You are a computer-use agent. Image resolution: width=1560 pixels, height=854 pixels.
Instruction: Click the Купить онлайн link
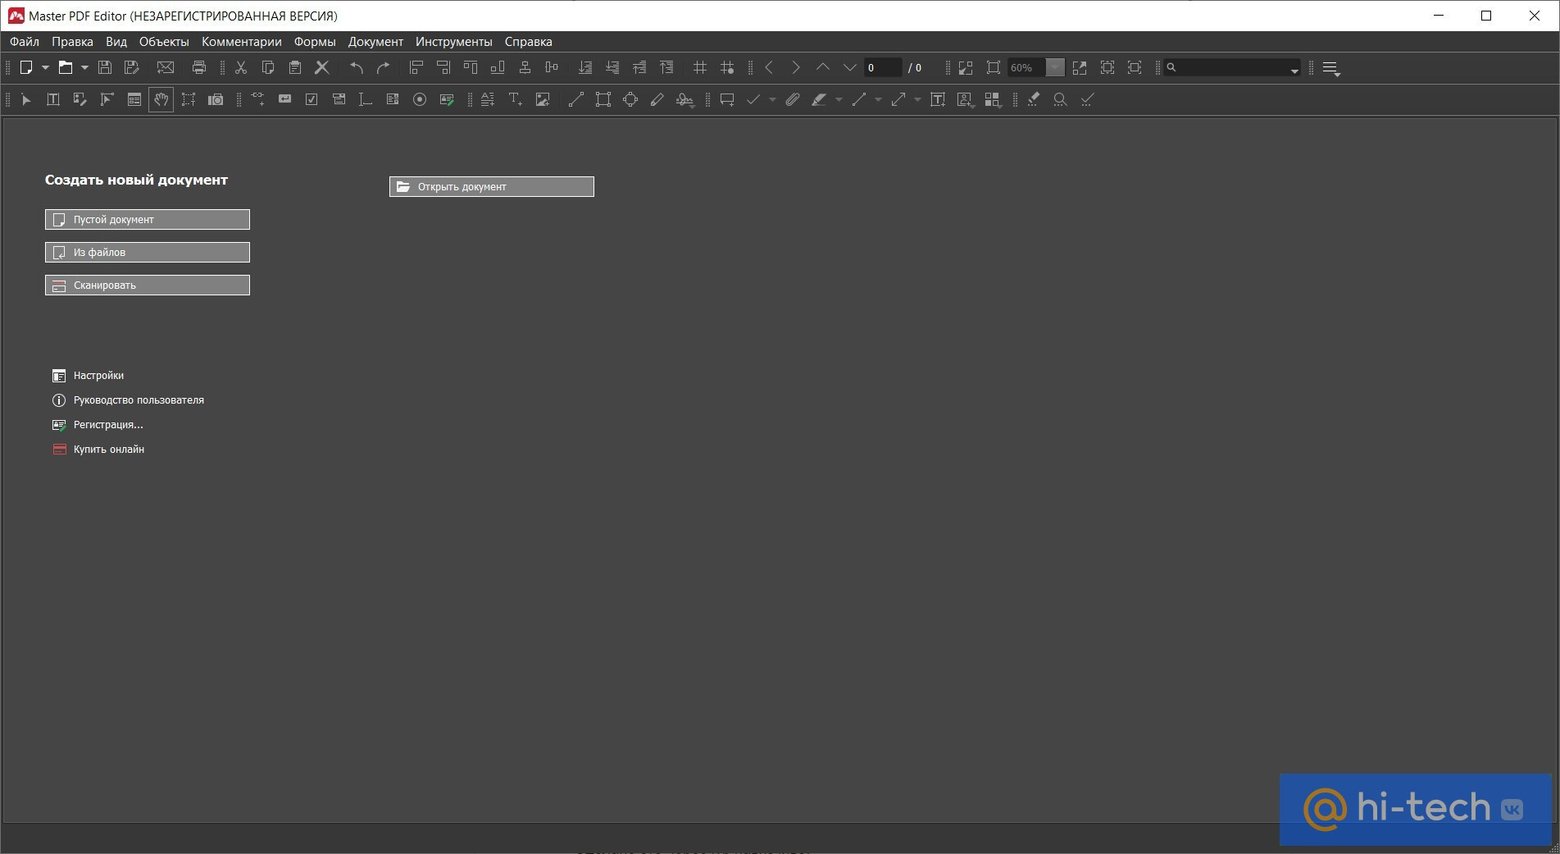click(98, 450)
